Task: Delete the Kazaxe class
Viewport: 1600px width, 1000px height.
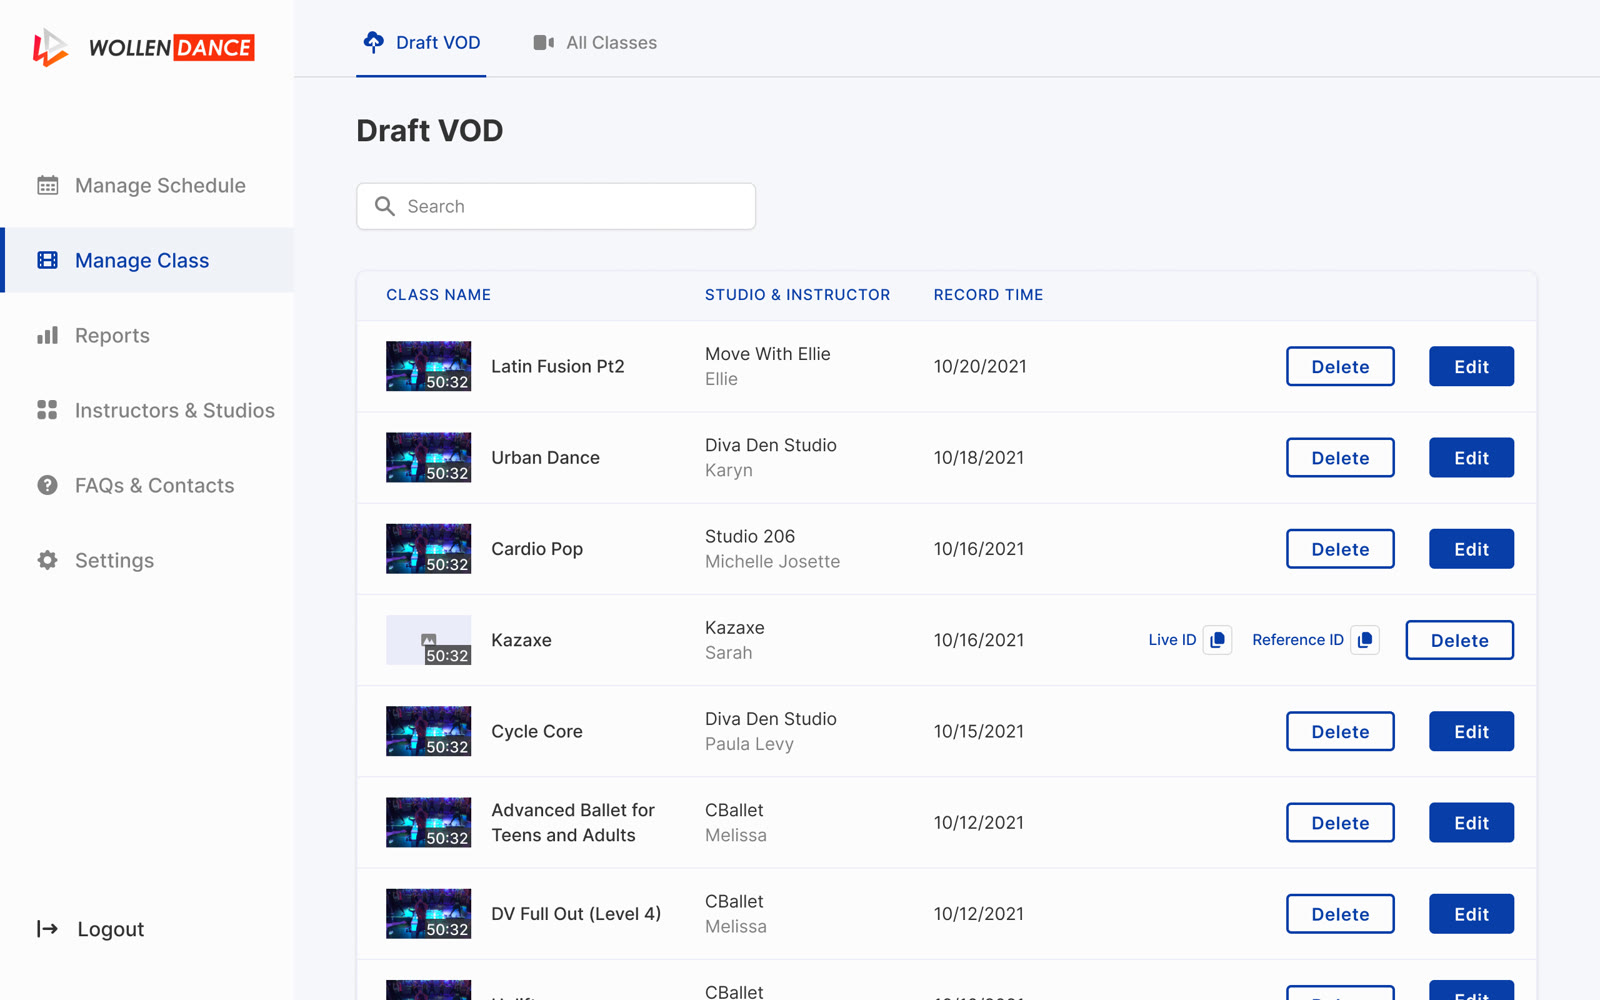Action: 1459,640
